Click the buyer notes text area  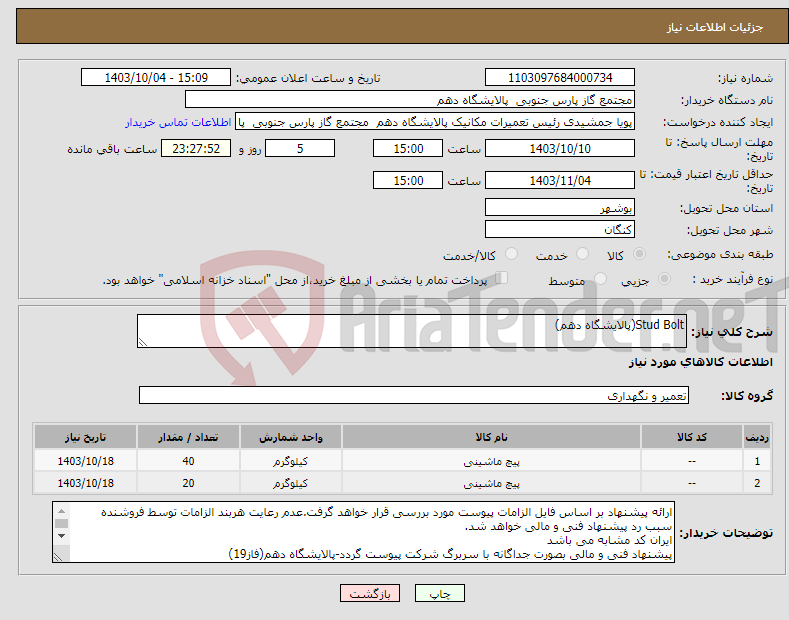click(363, 532)
